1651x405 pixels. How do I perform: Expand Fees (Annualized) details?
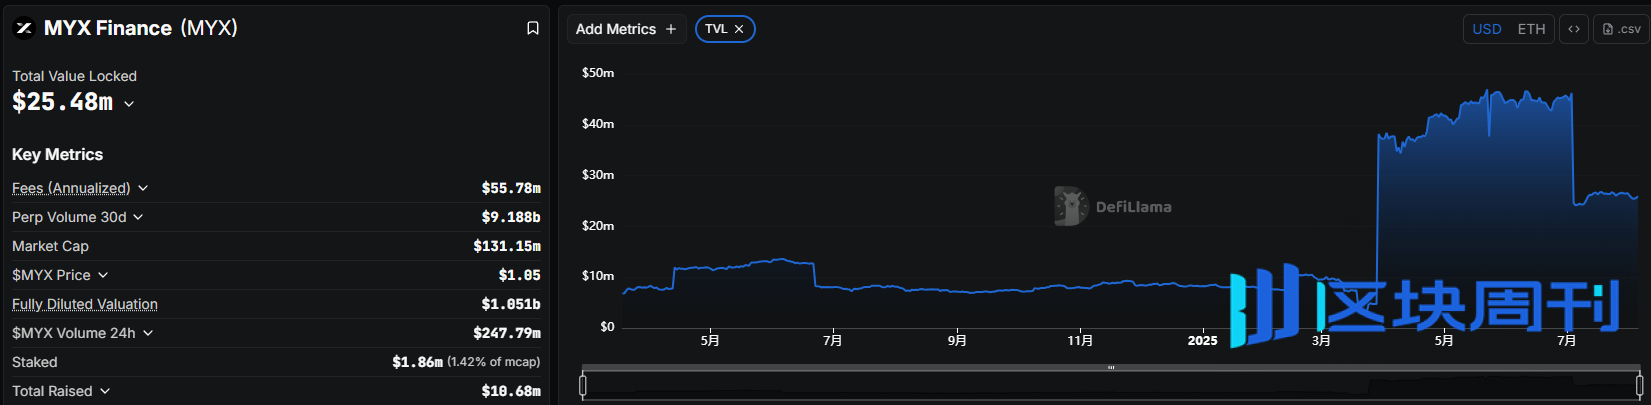(x=143, y=188)
